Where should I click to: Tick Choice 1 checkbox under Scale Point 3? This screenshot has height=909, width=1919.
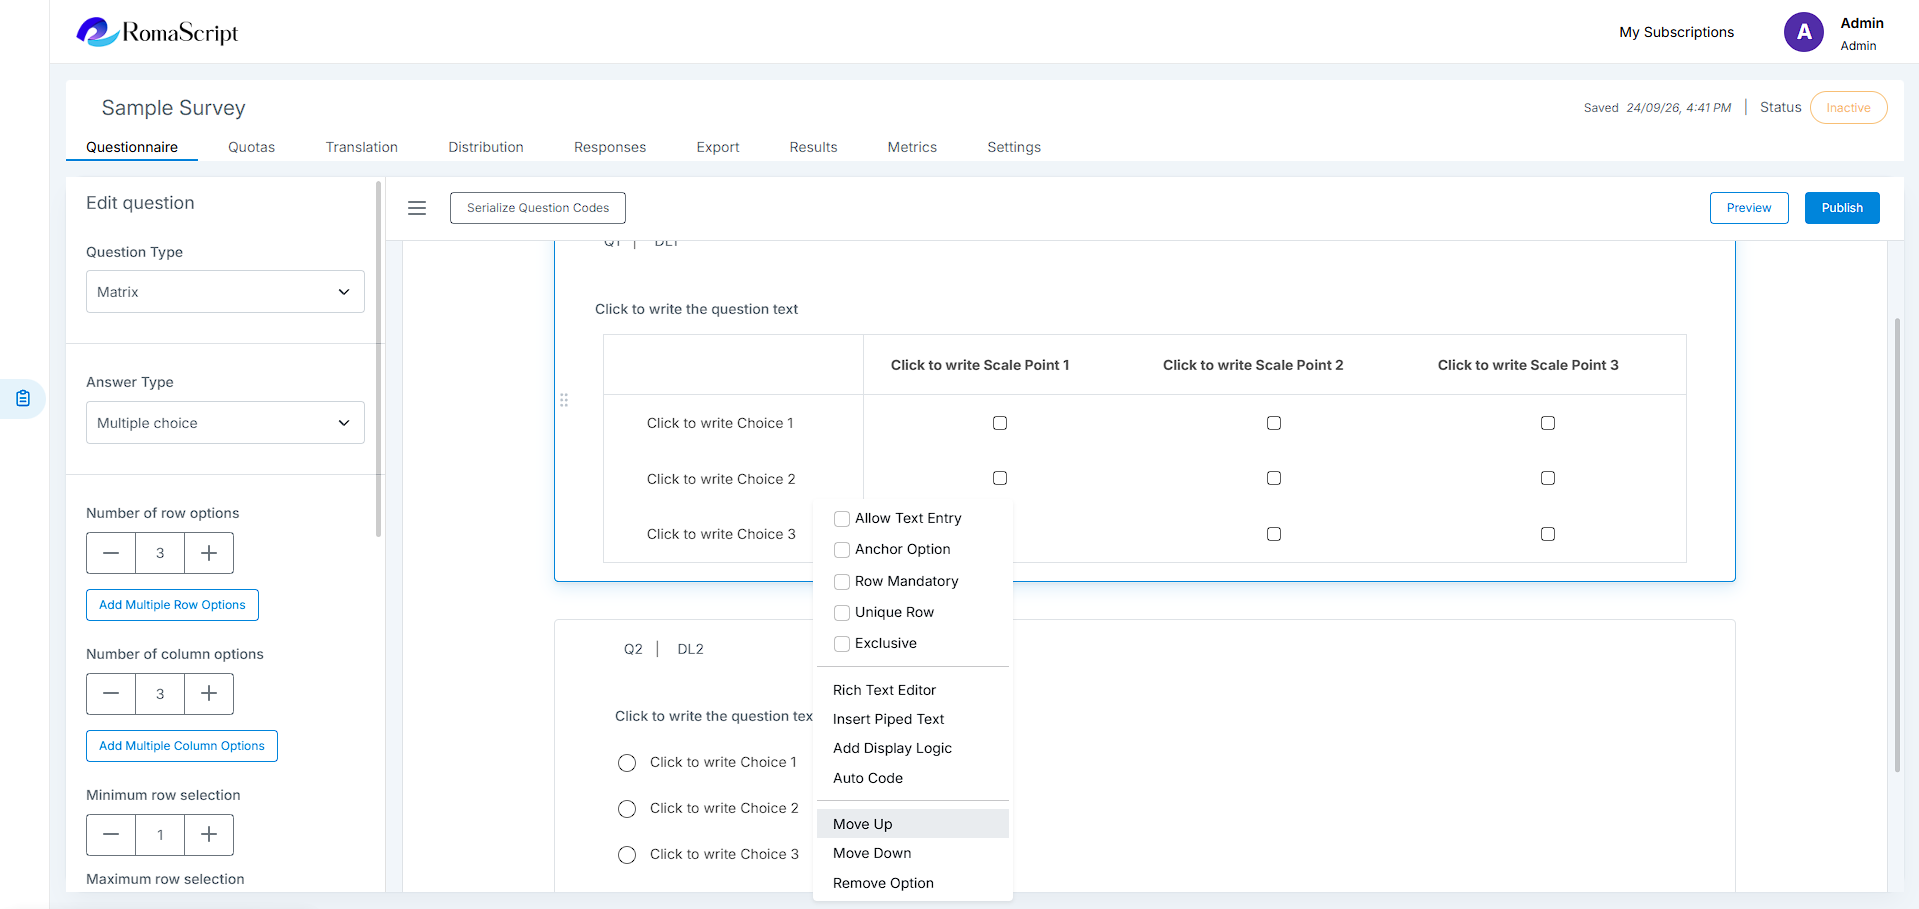coord(1548,423)
